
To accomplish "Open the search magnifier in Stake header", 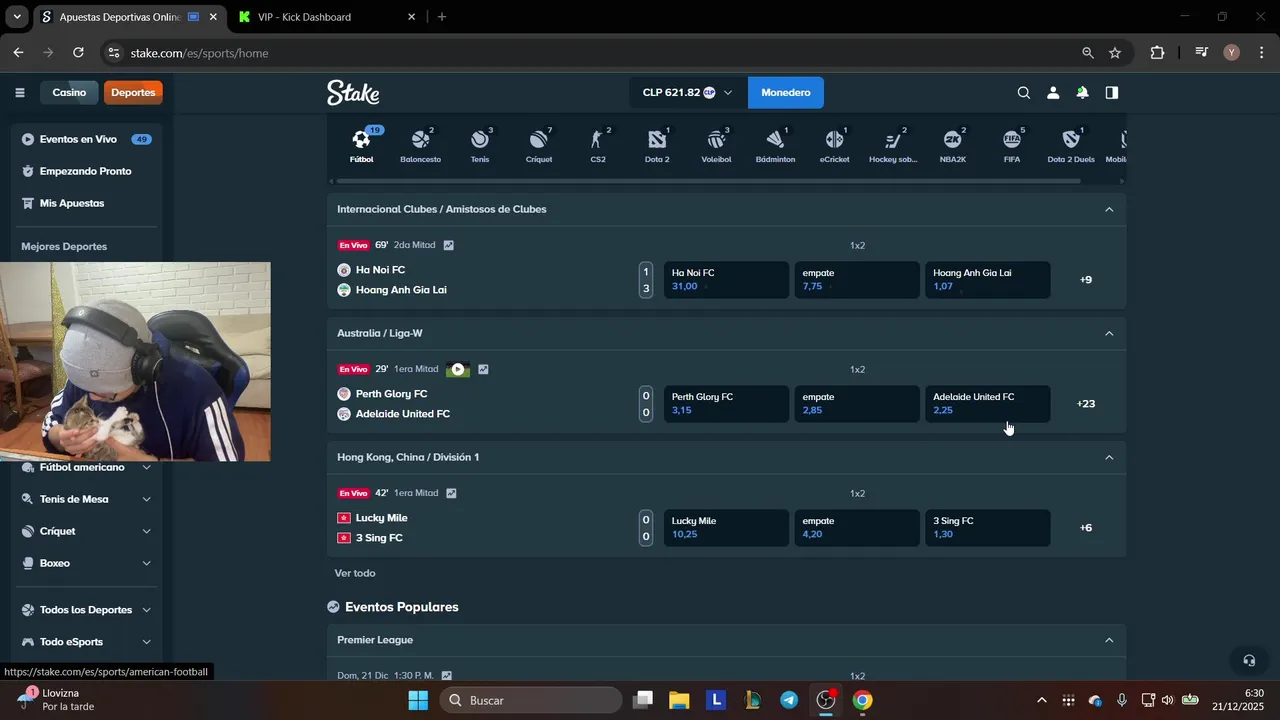I will coord(1023,93).
